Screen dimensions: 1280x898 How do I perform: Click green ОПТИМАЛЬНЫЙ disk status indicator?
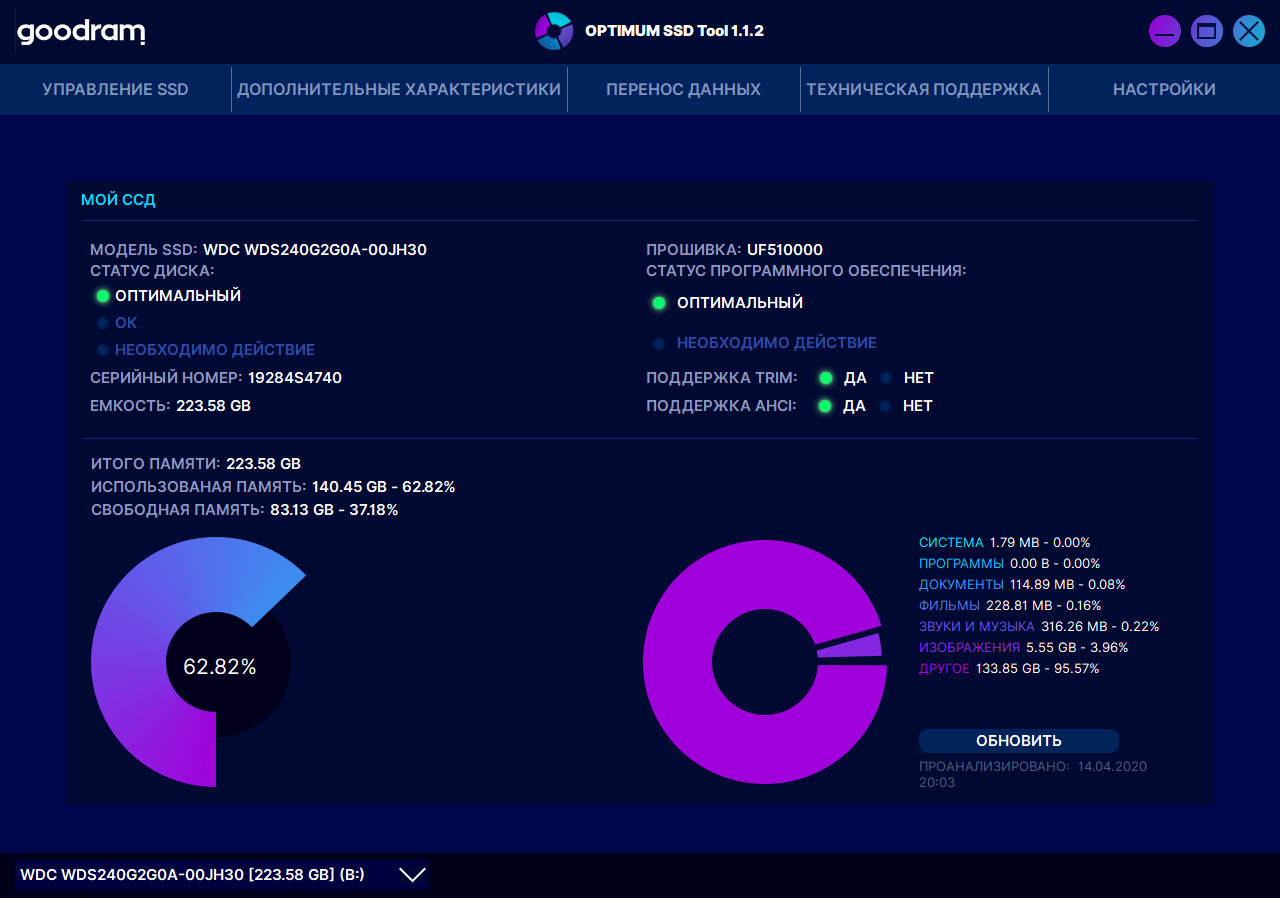(102, 296)
